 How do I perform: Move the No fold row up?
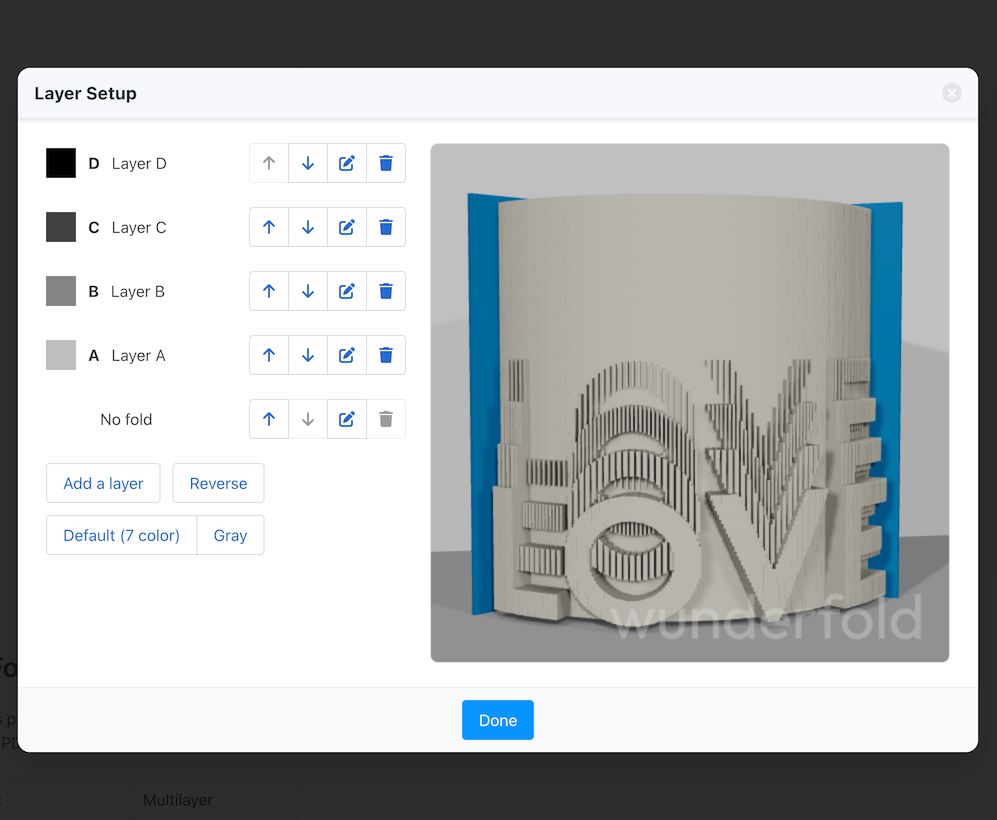(268, 419)
